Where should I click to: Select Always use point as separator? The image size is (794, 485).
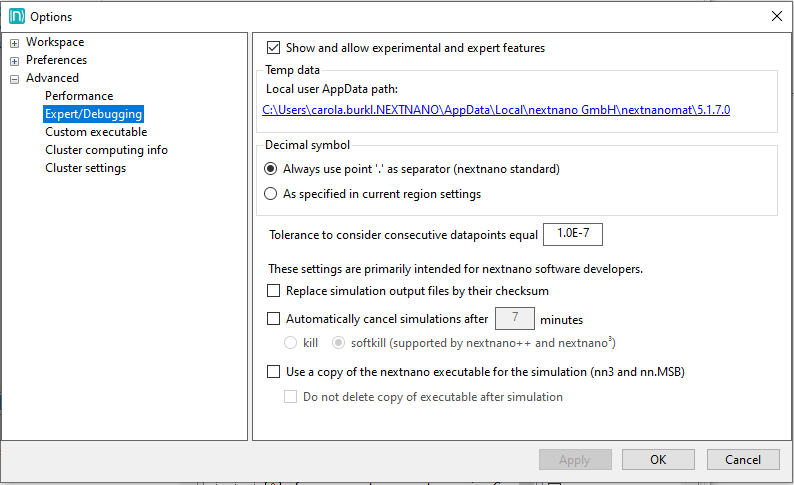[270, 169]
